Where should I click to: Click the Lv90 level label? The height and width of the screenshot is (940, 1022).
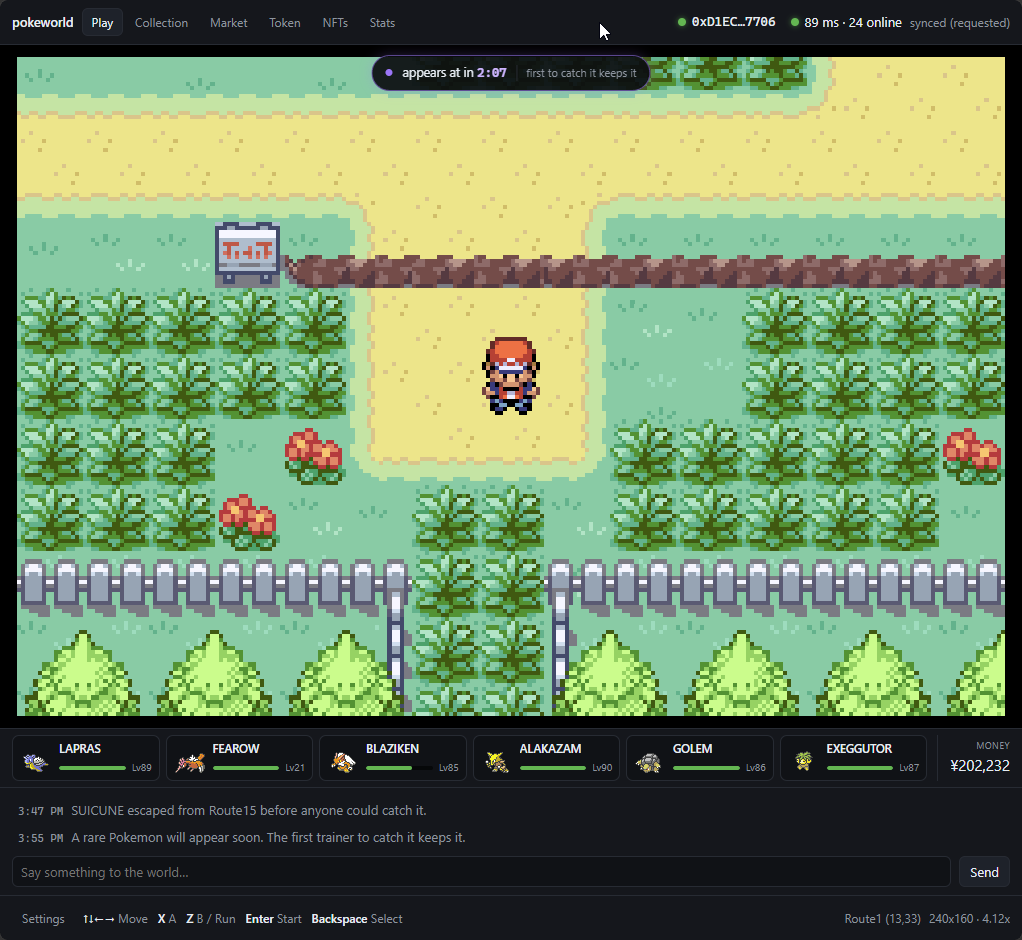click(x=602, y=768)
